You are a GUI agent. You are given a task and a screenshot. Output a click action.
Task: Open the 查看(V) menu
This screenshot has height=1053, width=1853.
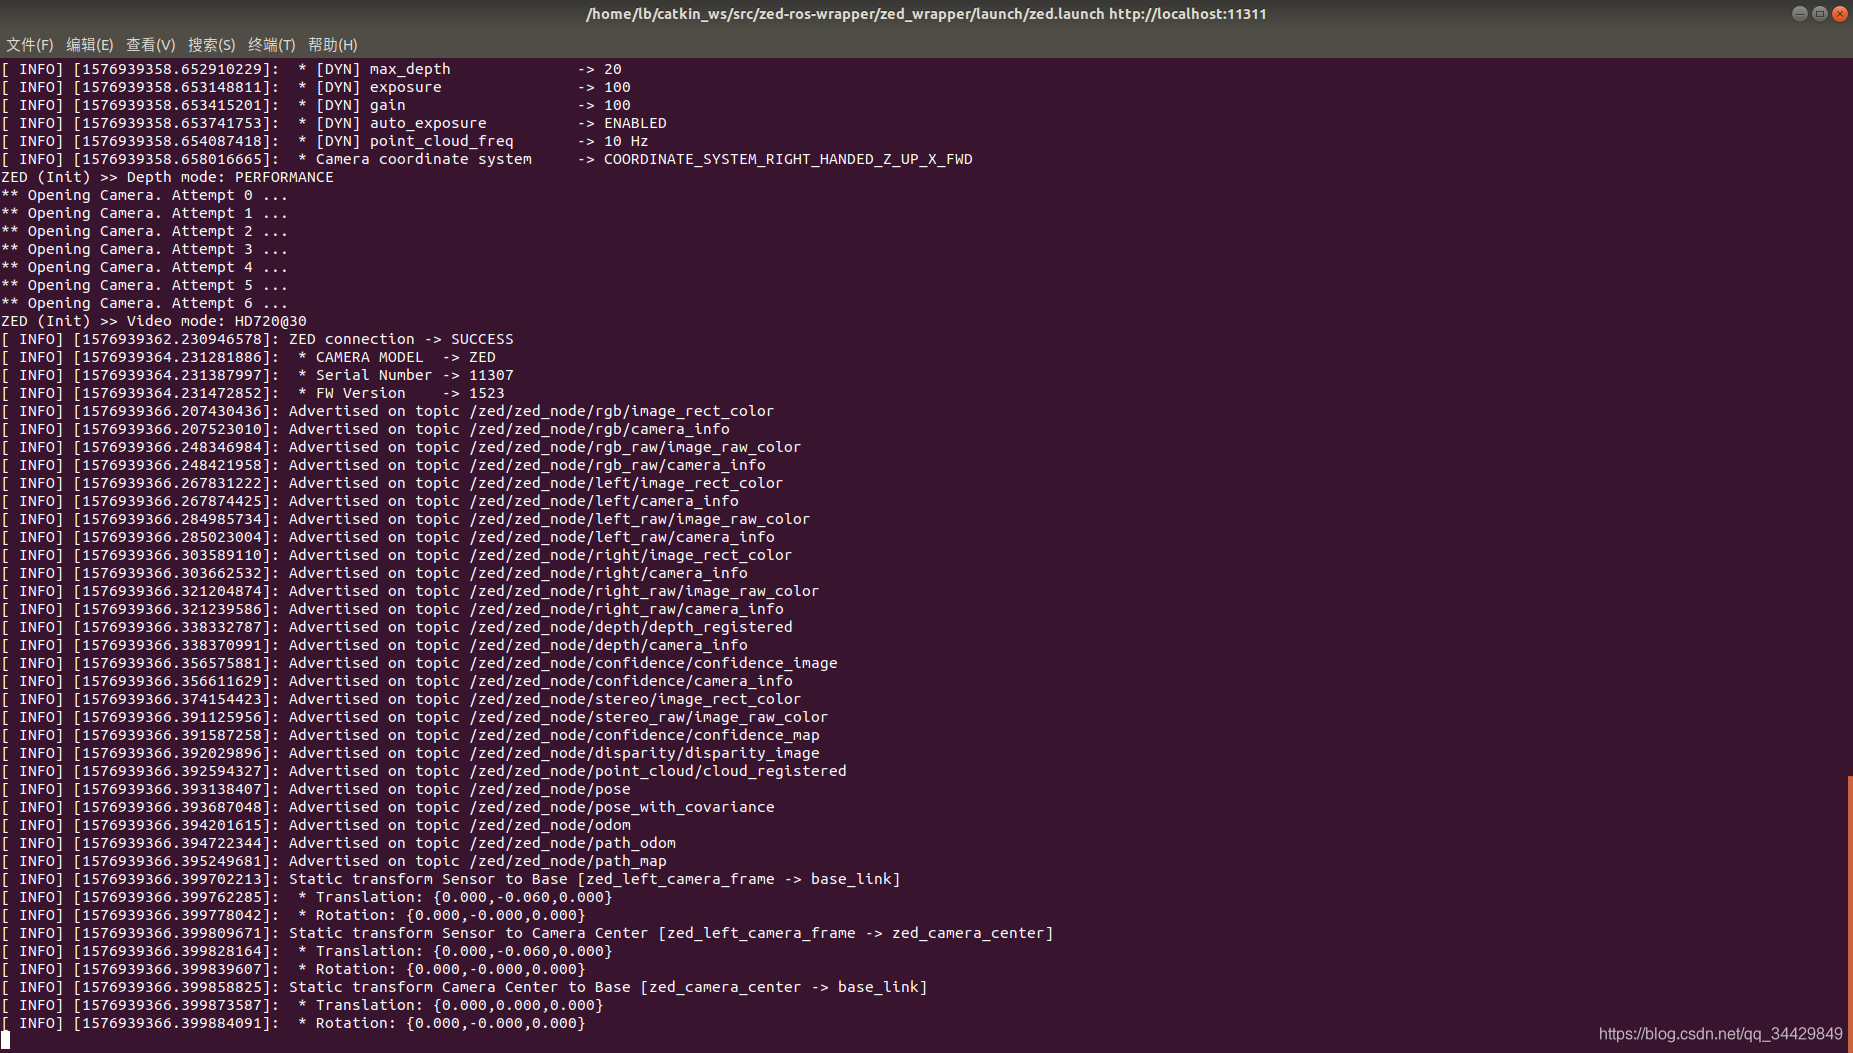151,45
